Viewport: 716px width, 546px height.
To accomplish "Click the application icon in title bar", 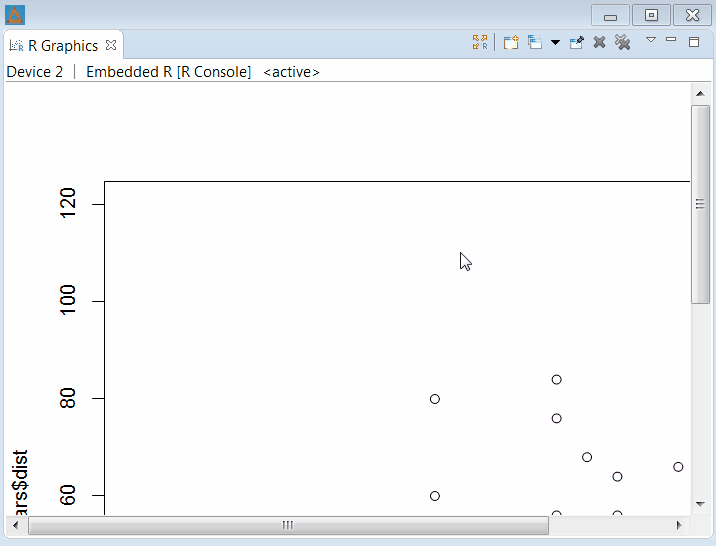I will (x=15, y=16).
